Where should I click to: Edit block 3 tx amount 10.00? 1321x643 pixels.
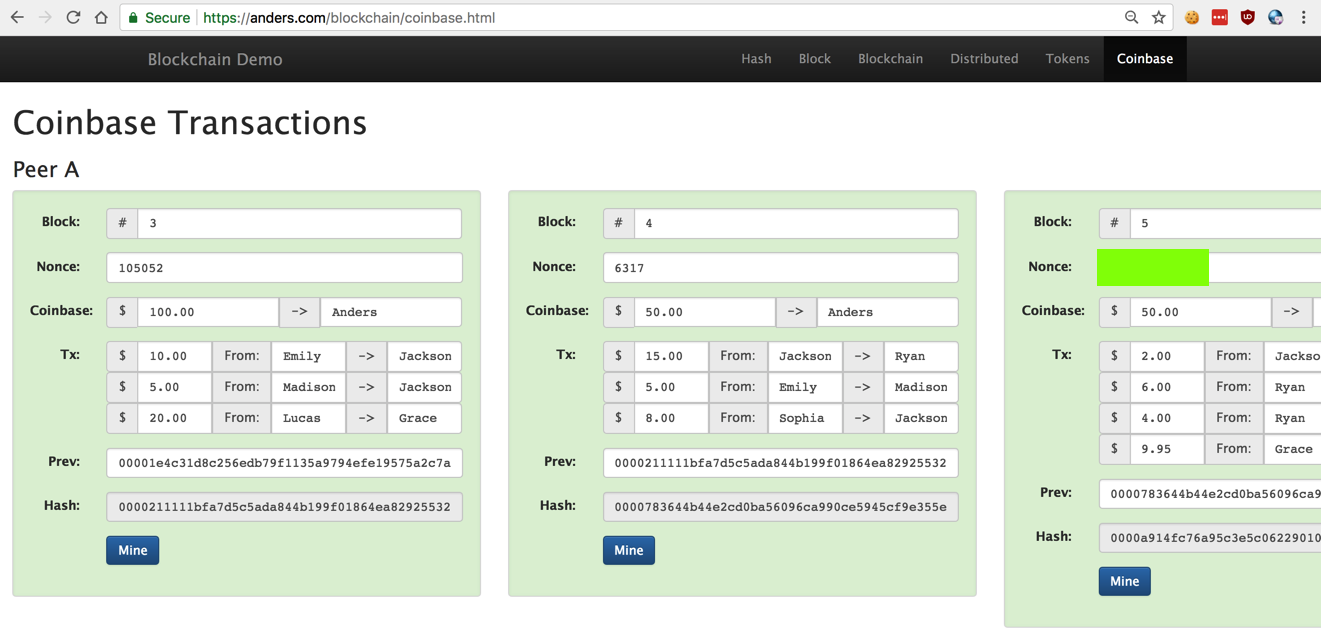[175, 356]
